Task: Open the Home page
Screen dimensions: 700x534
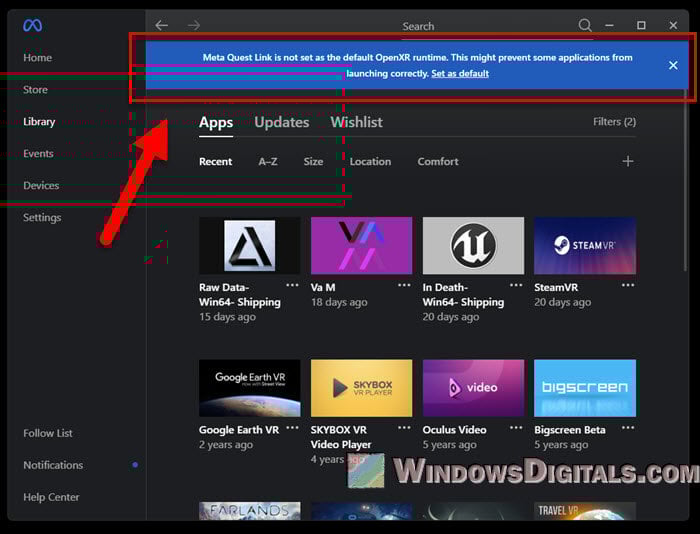Action: coord(38,58)
